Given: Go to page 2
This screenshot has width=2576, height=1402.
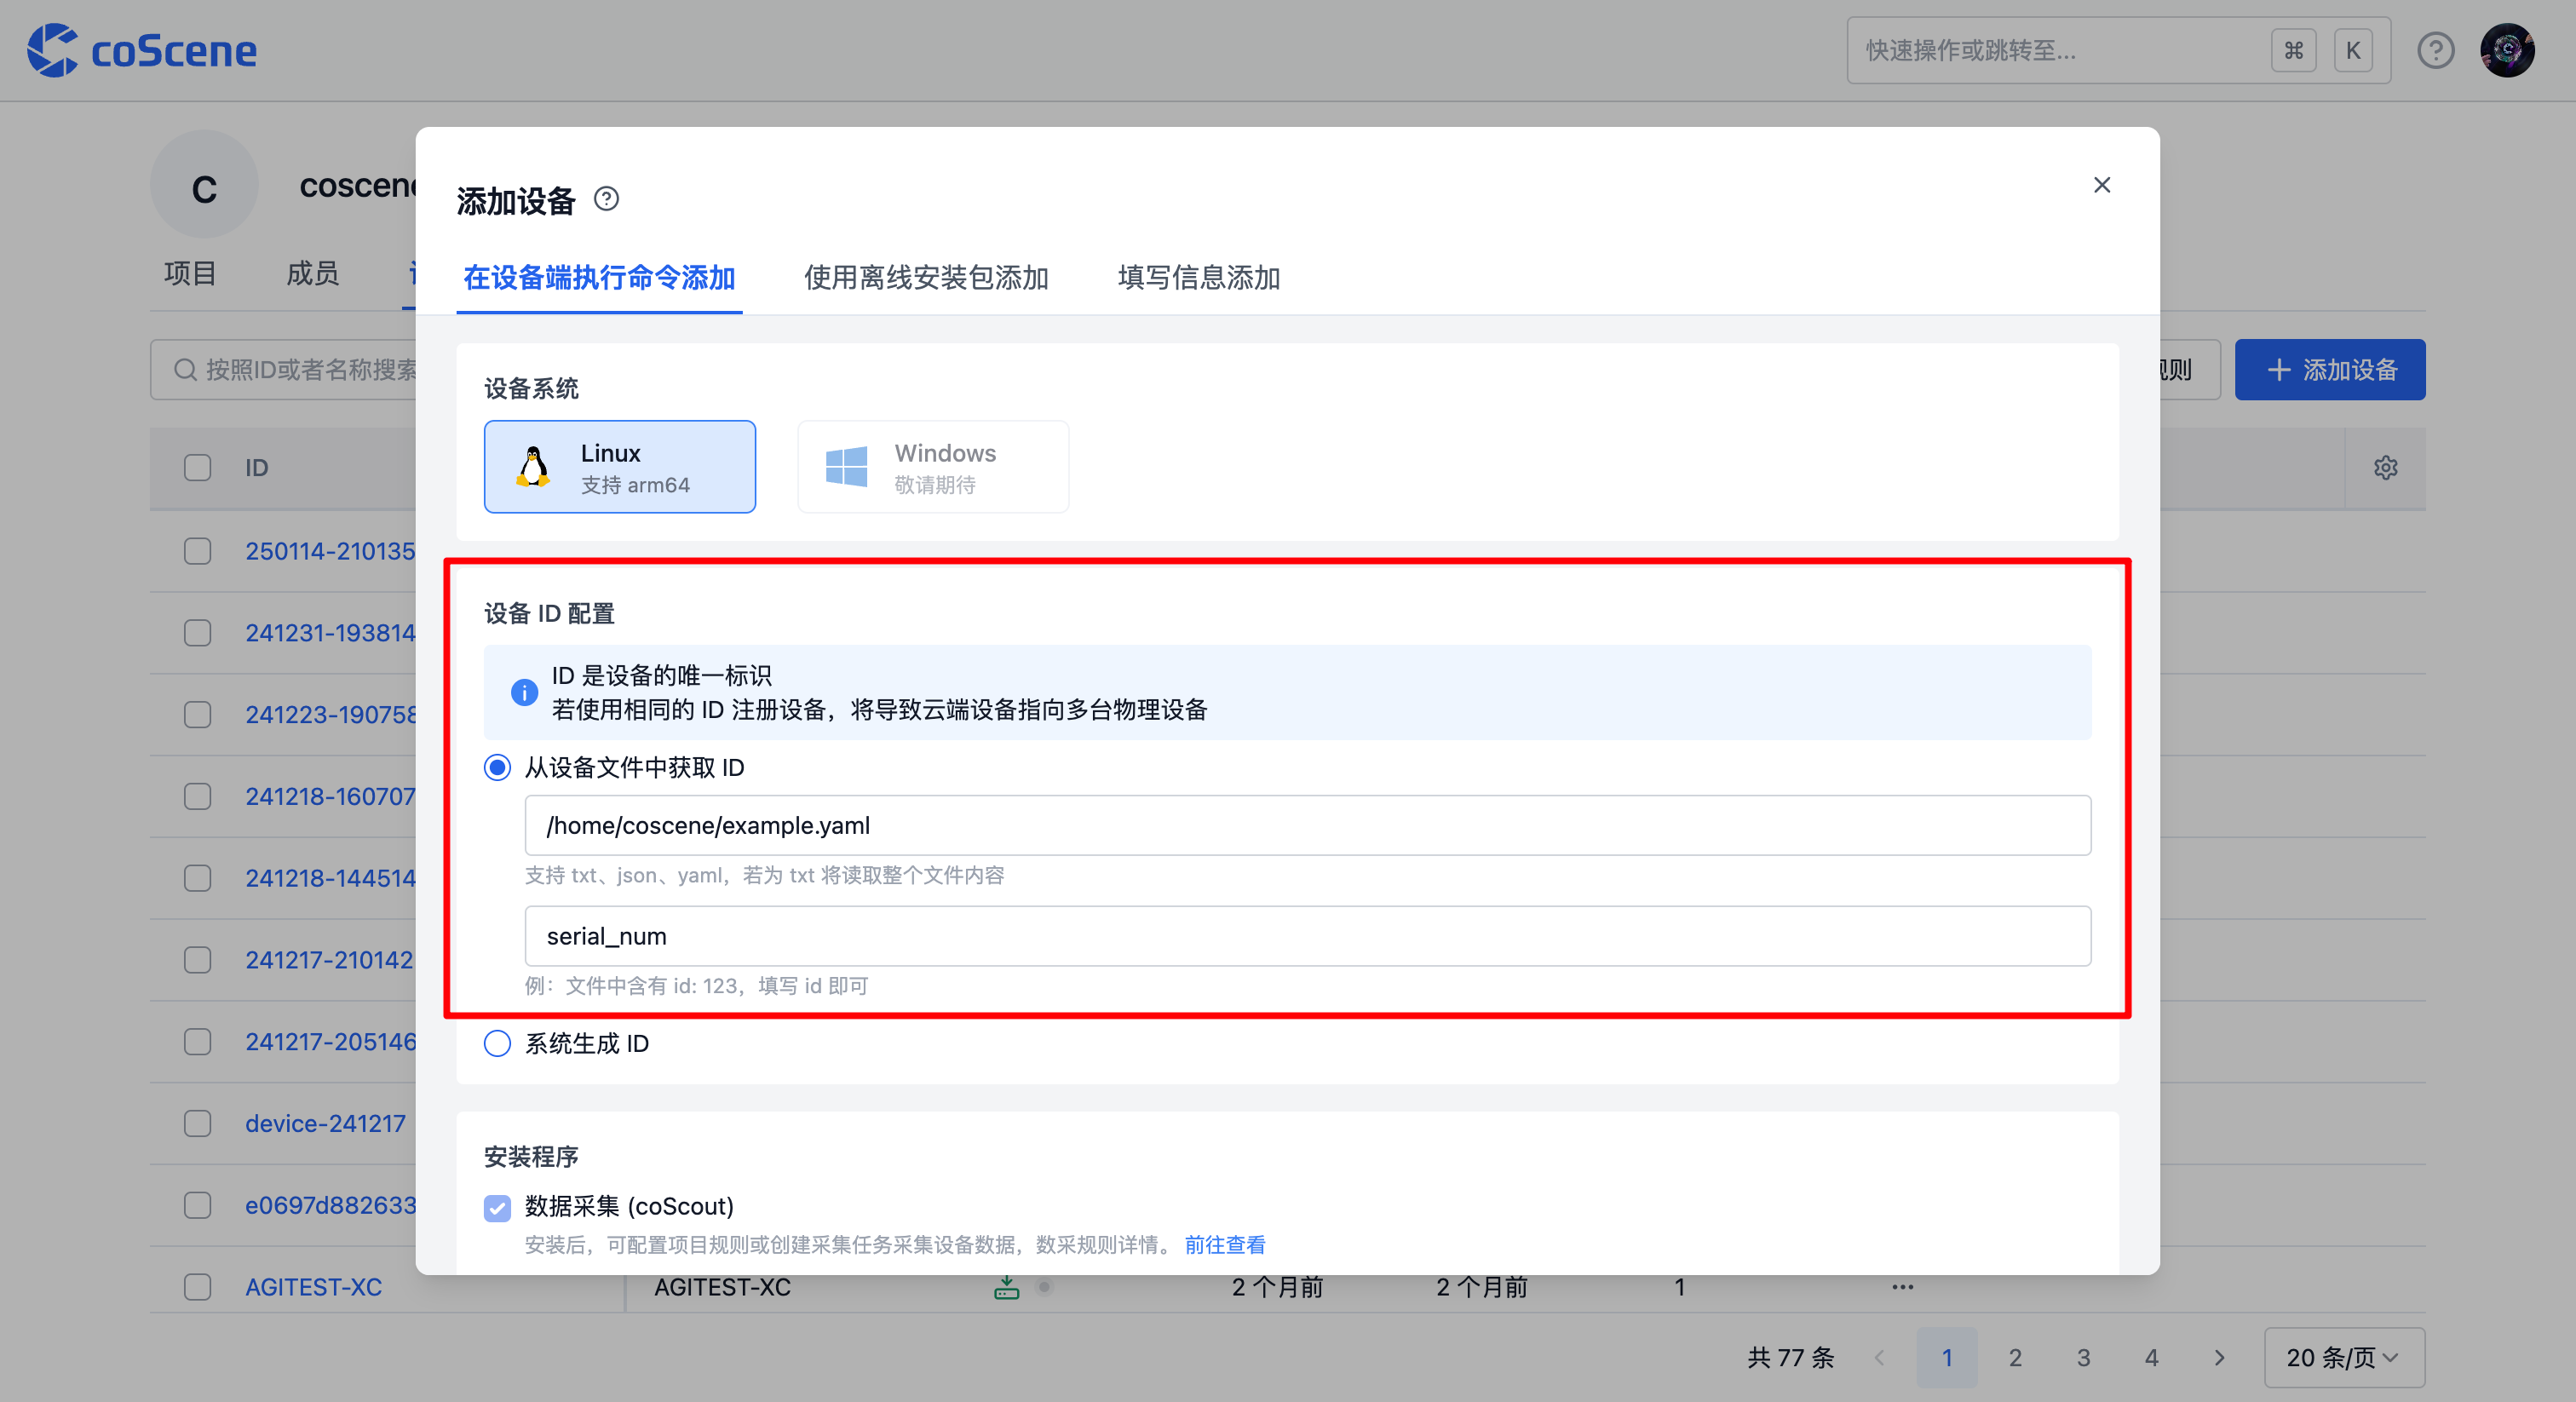Looking at the screenshot, I should pyautogui.click(x=2015, y=1357).
